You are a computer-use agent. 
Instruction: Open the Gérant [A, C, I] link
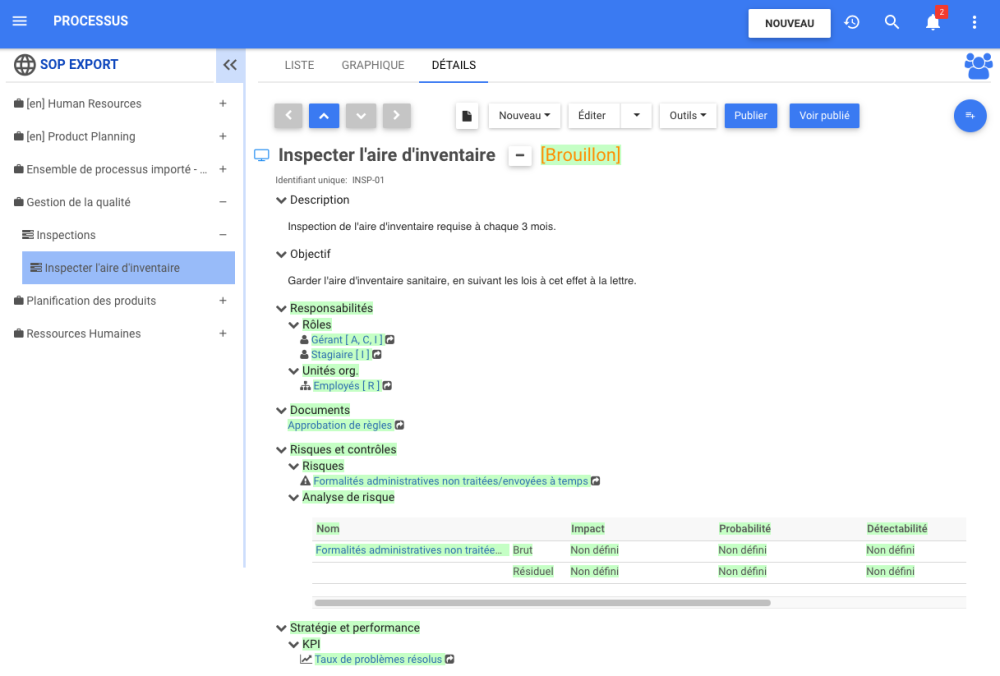pyautogui.click(x=346, y=340)
